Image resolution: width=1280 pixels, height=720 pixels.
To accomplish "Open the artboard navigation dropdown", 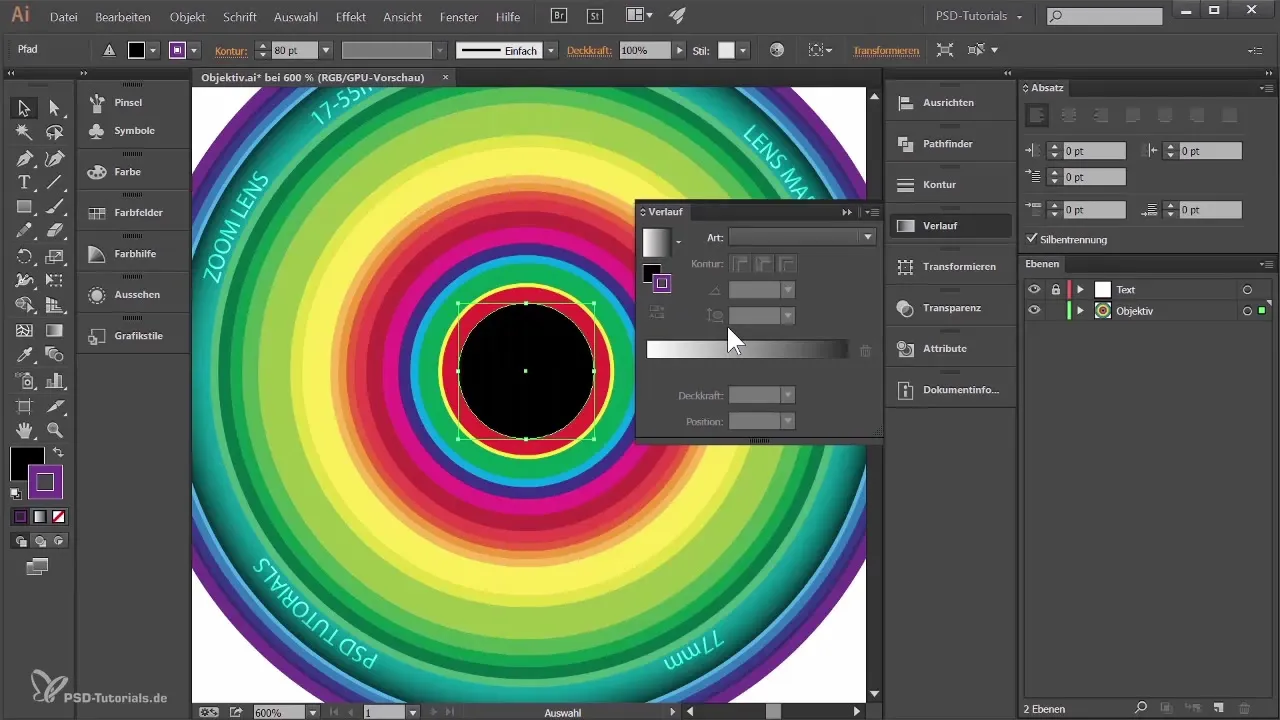I will (412, 713).
